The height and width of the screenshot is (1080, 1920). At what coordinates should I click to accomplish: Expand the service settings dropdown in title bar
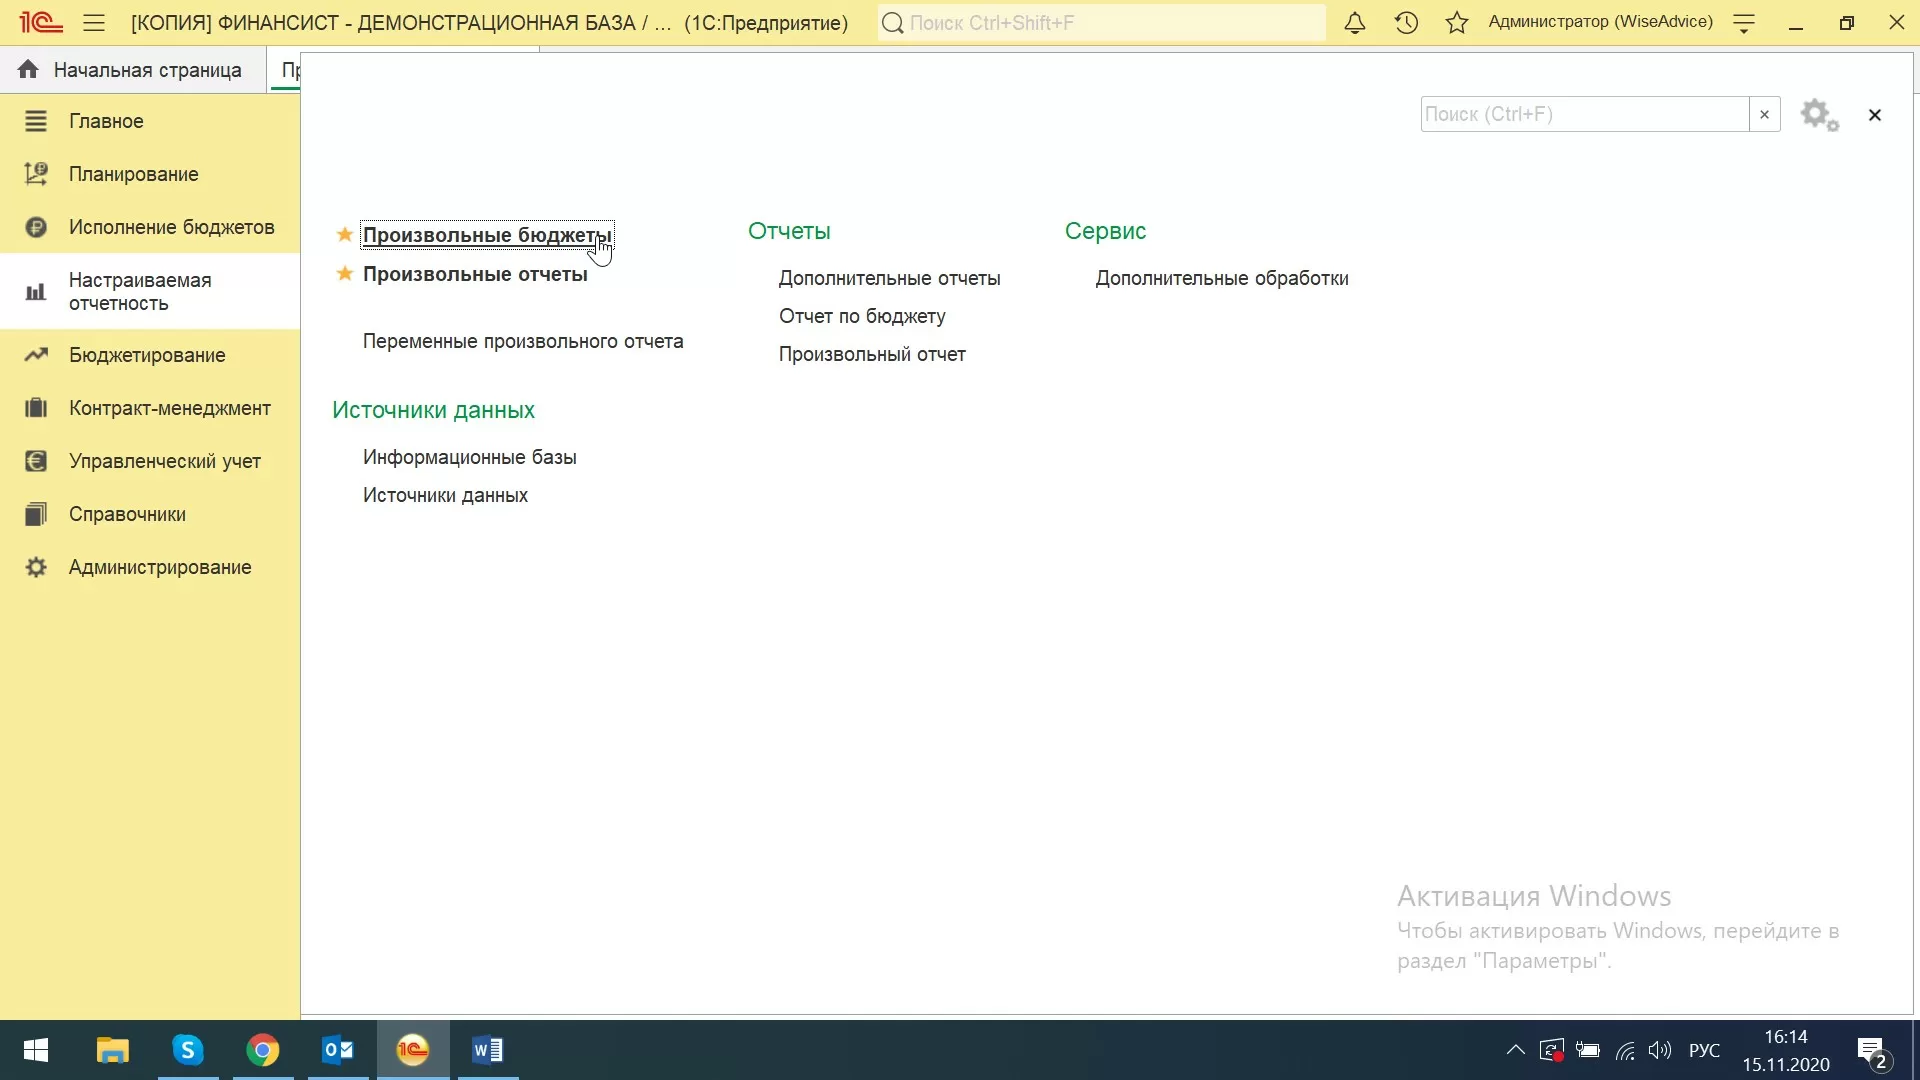[x=1744, y=23]
